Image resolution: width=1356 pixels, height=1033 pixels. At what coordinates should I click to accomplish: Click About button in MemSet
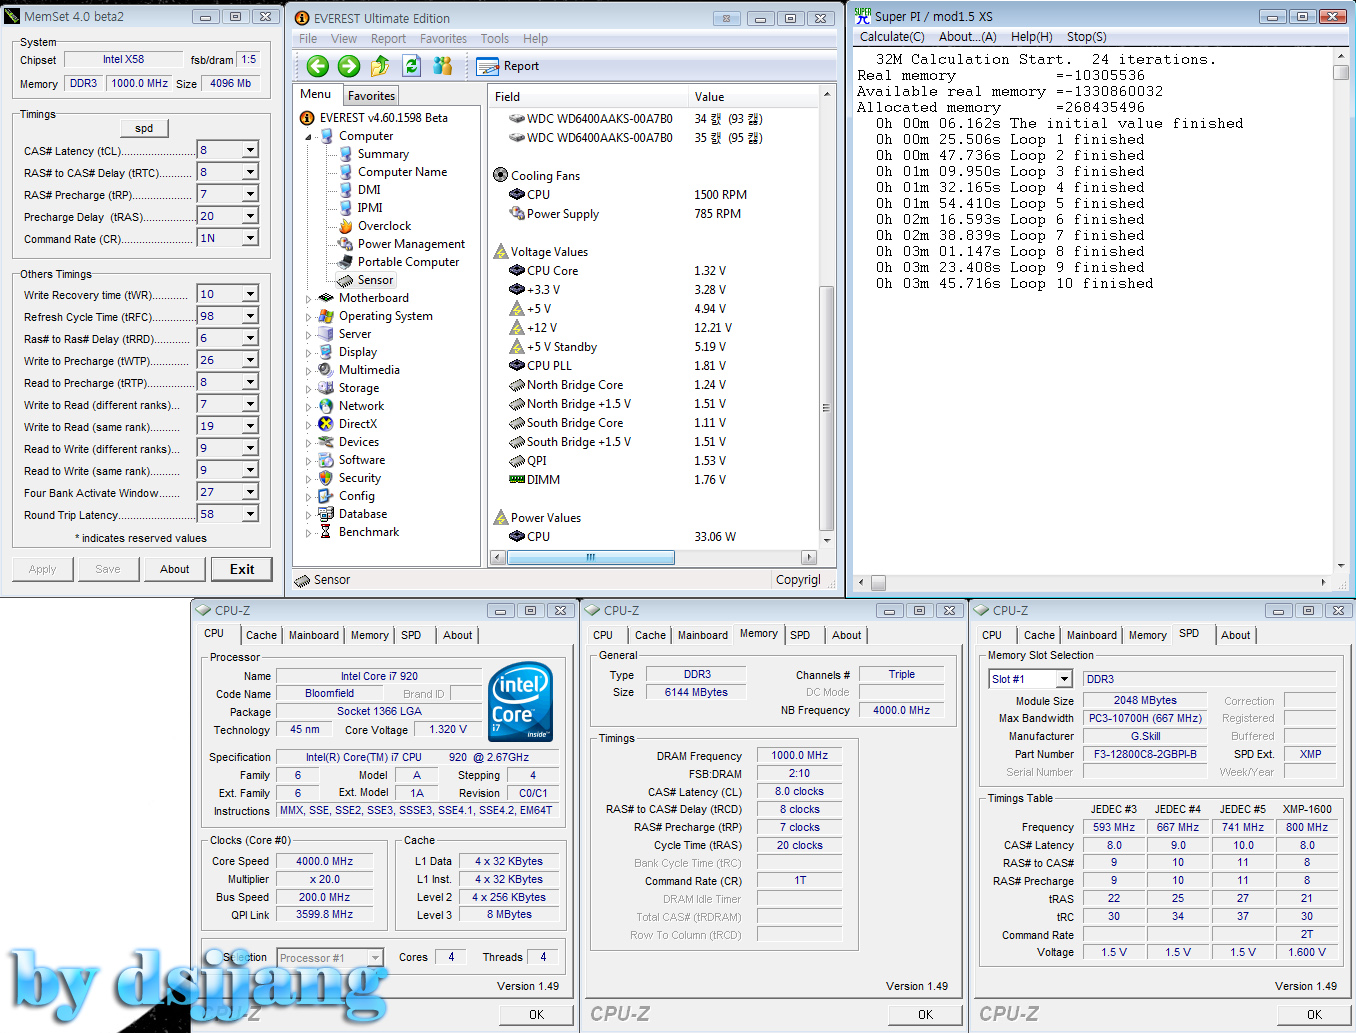coord(175,569)
